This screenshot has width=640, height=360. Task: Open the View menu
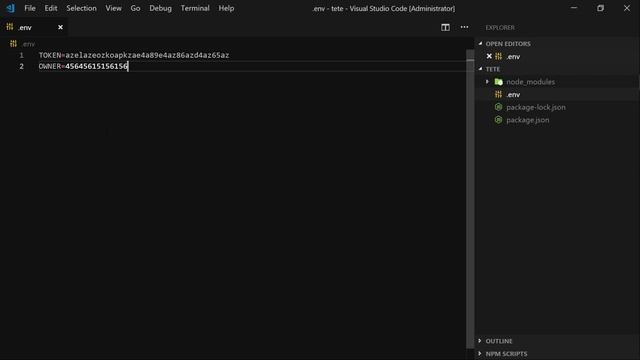tap(113, 8)
